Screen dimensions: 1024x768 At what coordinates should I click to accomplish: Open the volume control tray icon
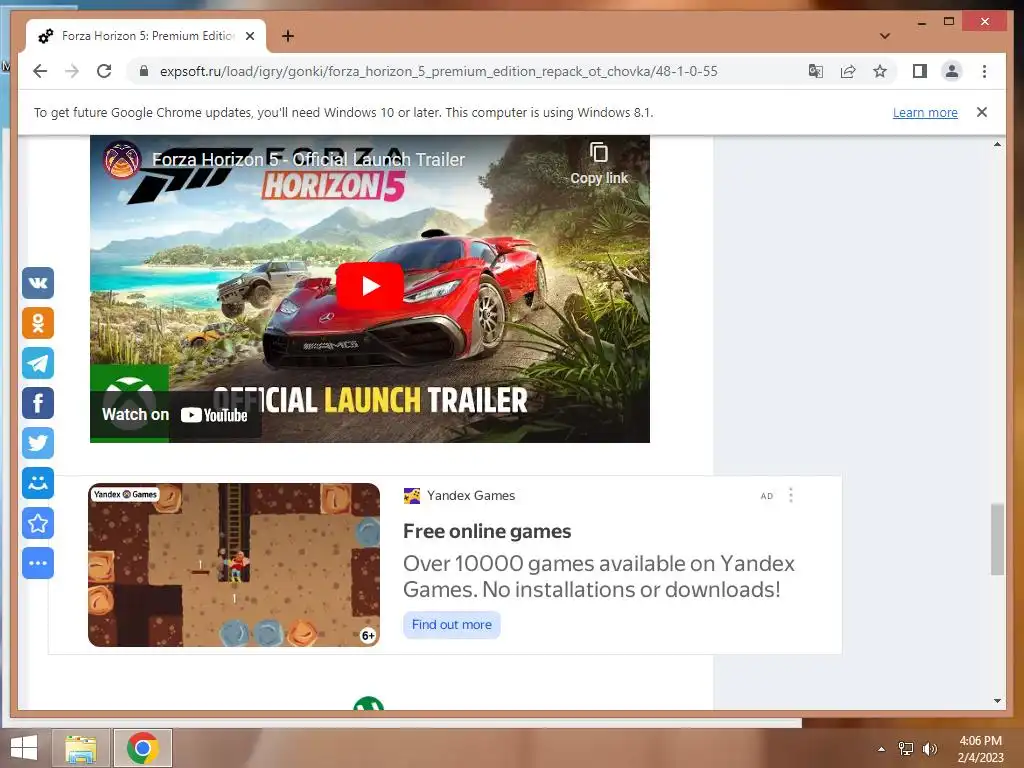[x=929, y=749]
